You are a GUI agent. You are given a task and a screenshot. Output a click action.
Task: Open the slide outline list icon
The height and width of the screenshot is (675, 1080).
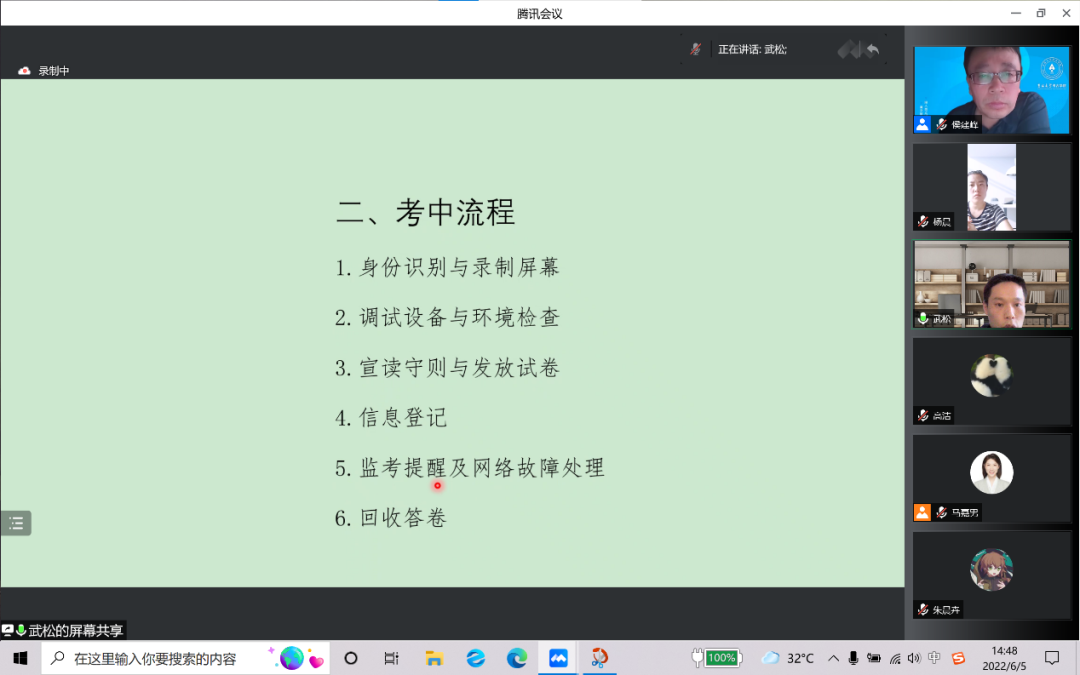pos(16,523)
